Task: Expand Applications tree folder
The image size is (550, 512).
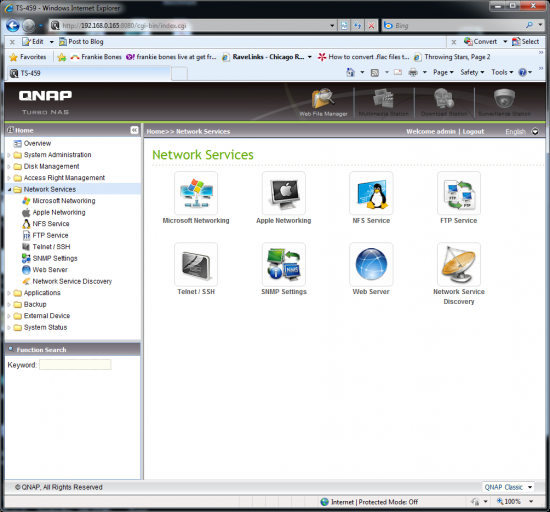Action: 9,293
